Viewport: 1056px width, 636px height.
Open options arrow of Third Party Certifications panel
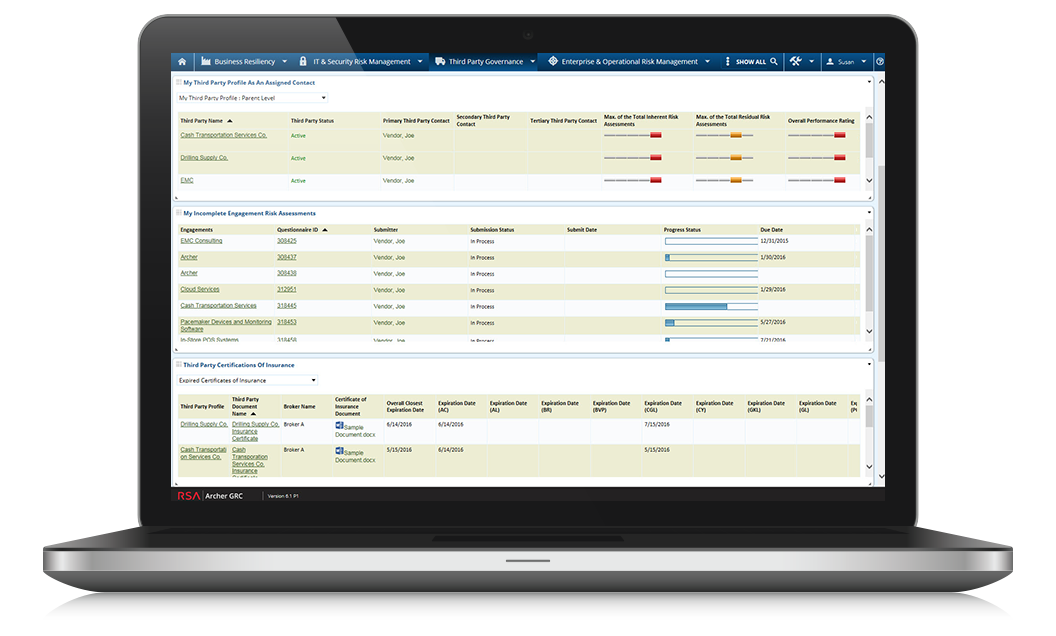[869, 364]
